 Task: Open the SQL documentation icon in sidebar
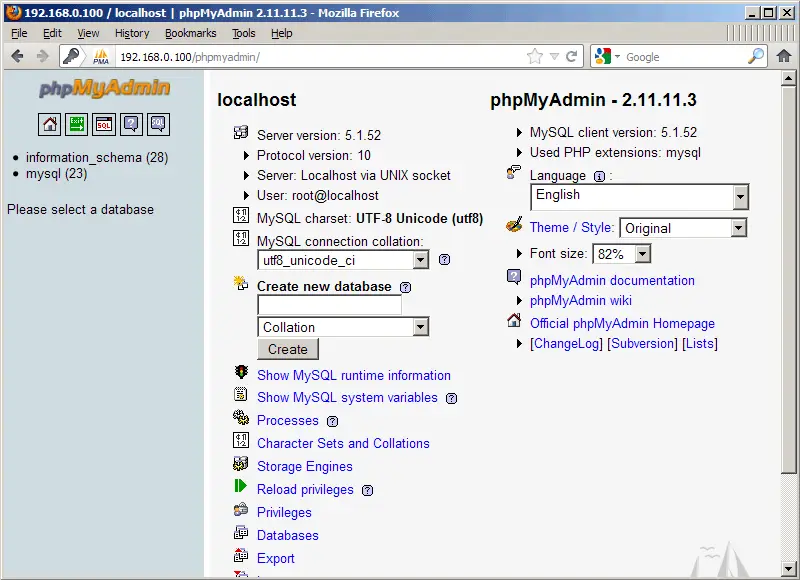[158, 124]
